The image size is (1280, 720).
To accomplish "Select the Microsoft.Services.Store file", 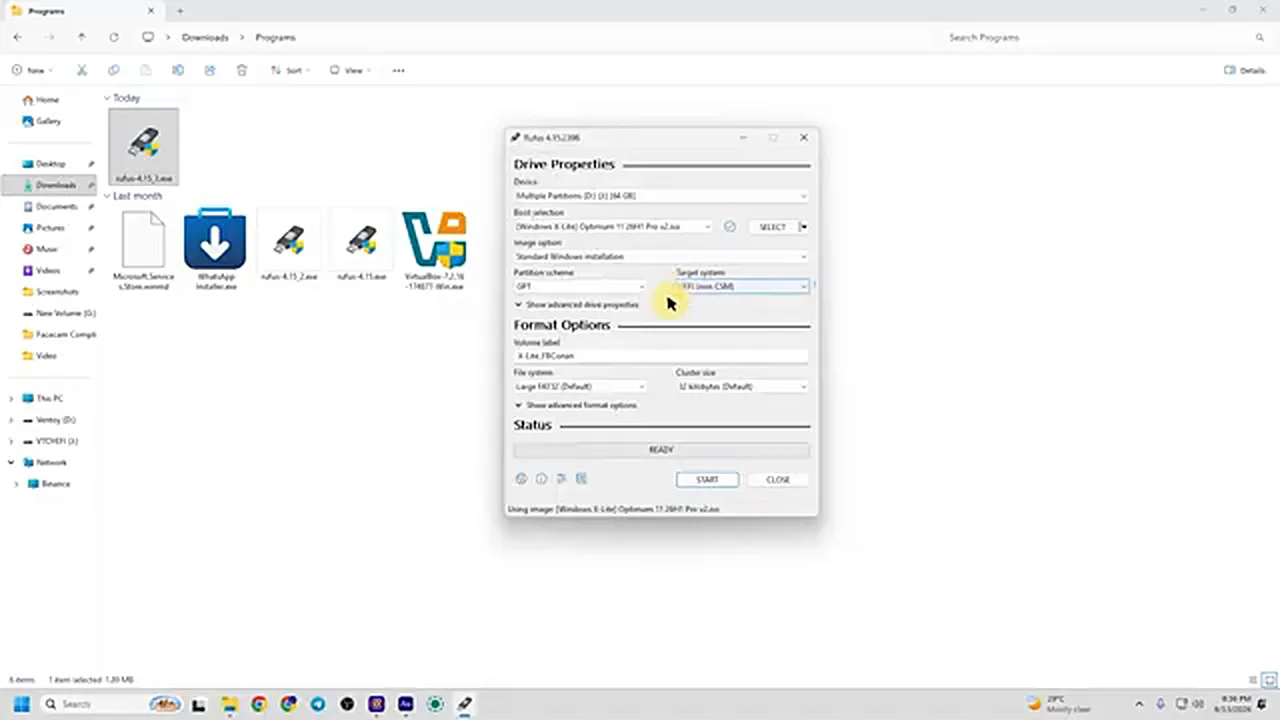I will coord(143,250).
